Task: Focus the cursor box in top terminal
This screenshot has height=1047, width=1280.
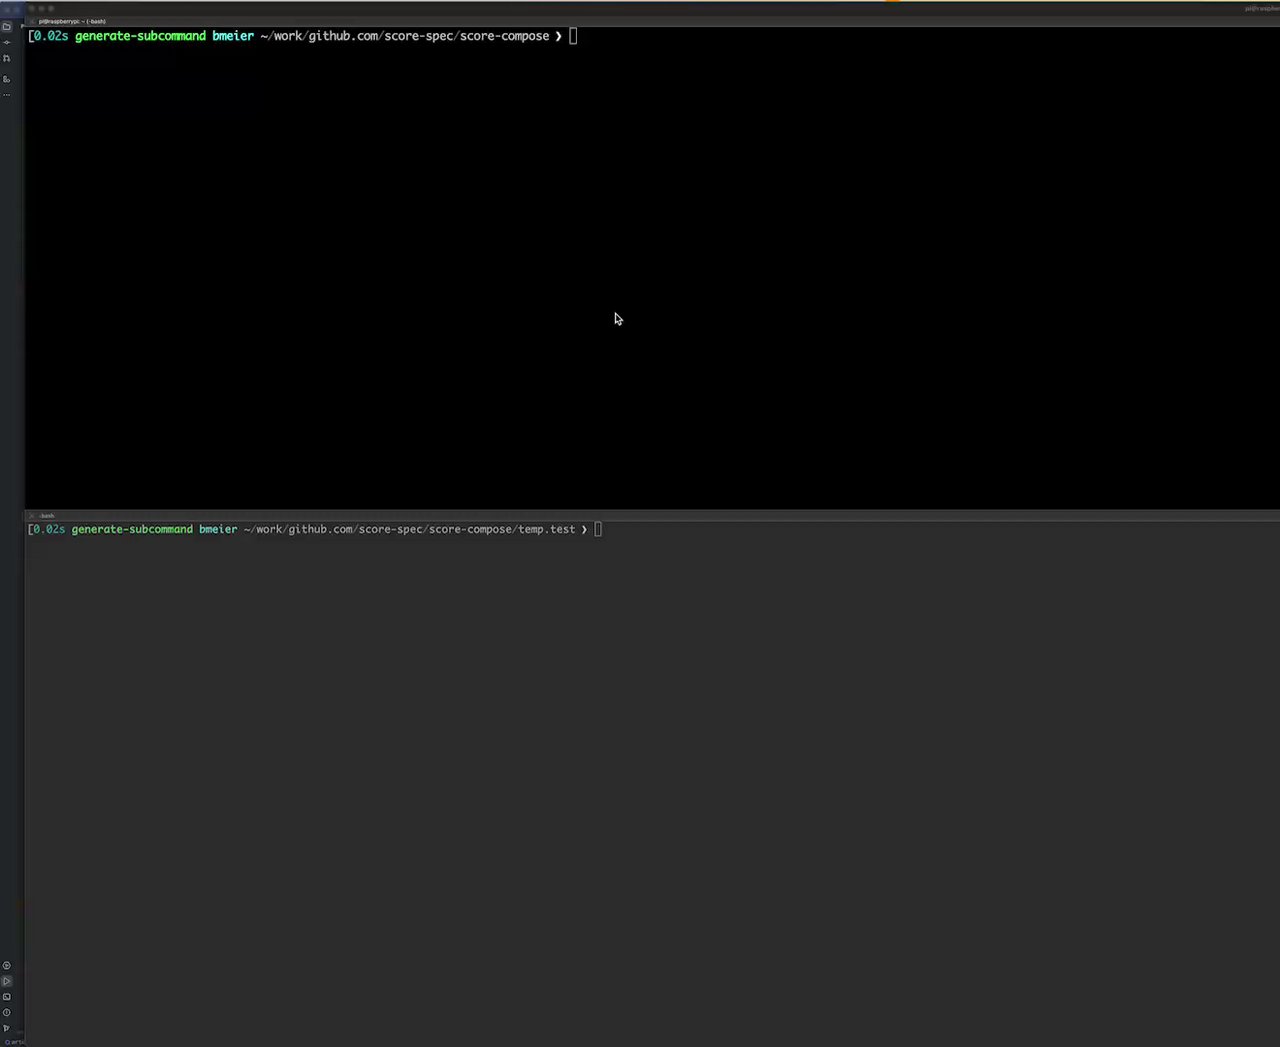Action: point(573,36)
